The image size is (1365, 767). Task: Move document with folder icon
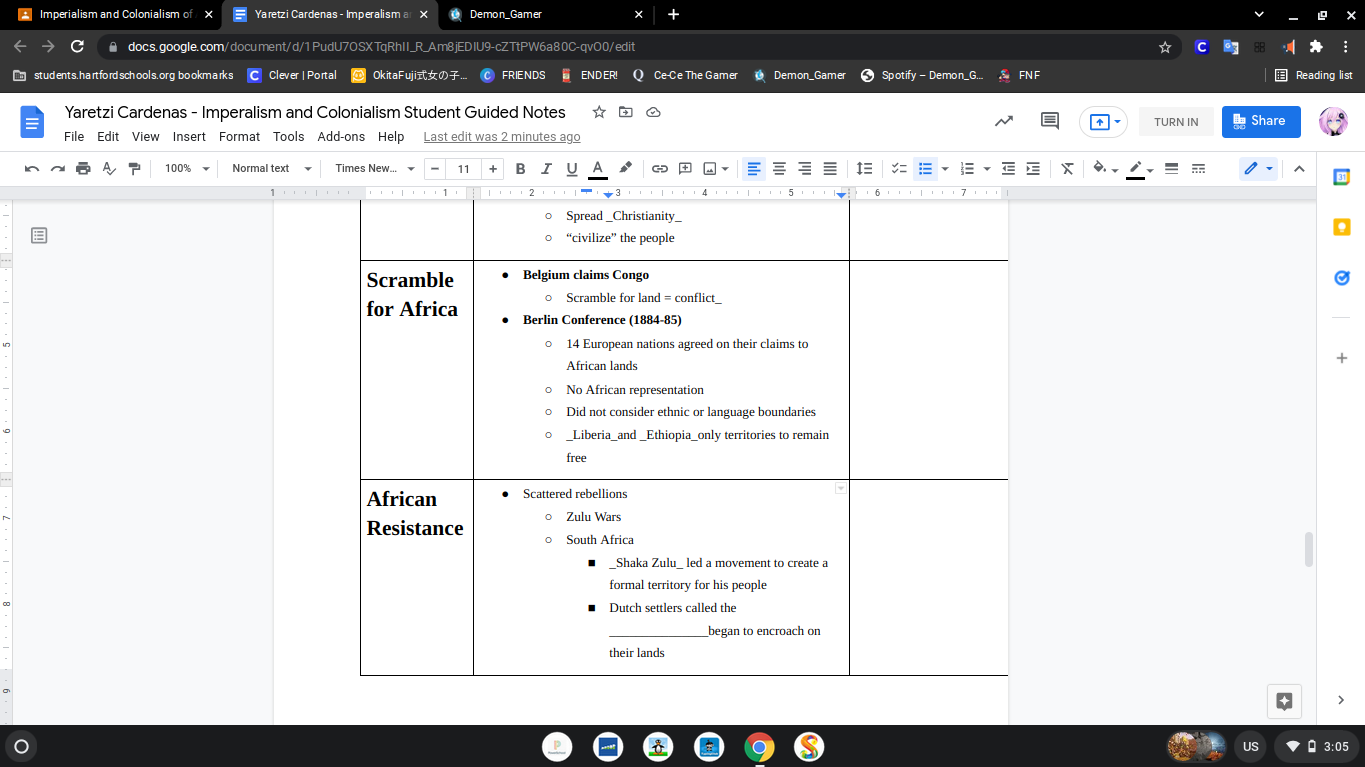(626, 112)
